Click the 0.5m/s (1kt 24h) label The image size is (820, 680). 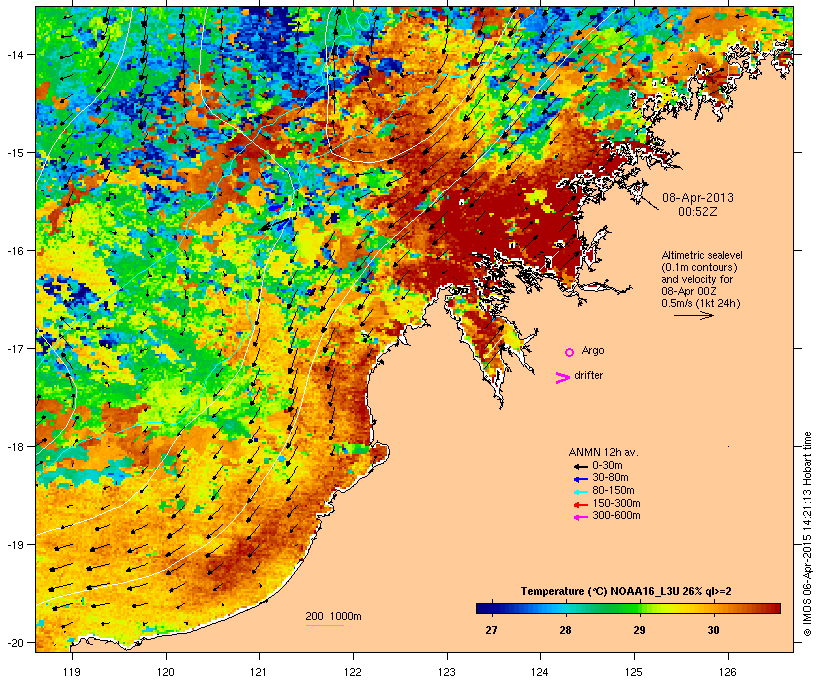coord(701,303)
